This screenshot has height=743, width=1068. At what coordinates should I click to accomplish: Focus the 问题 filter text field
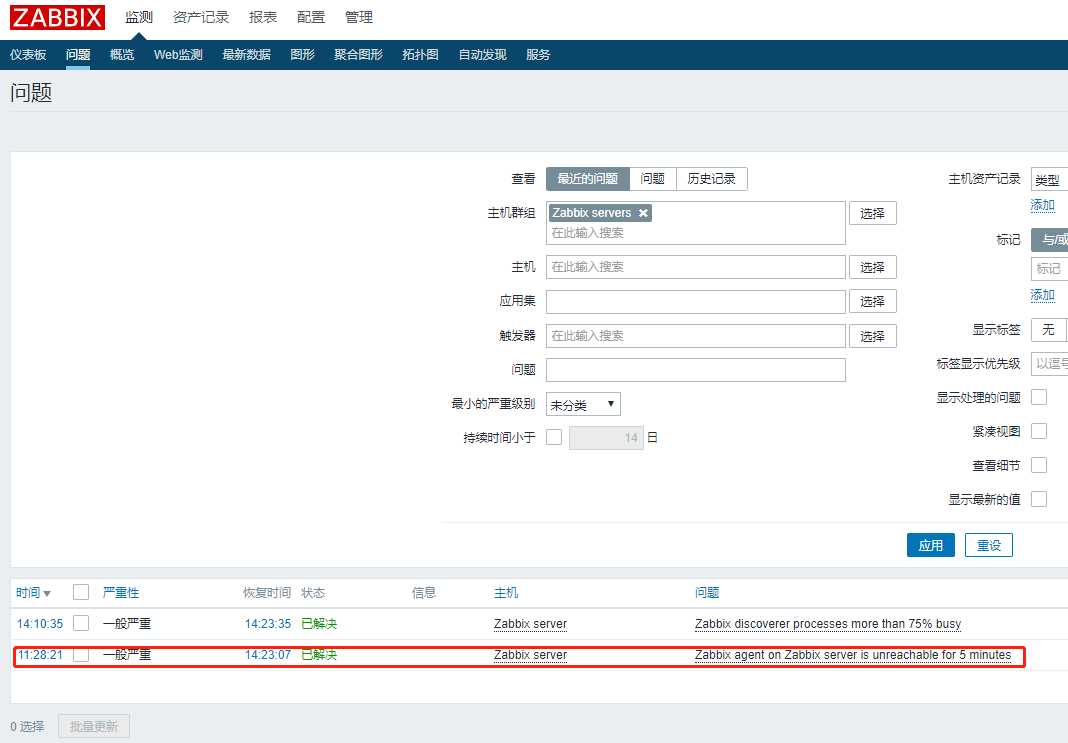click(x=695, y=370)
